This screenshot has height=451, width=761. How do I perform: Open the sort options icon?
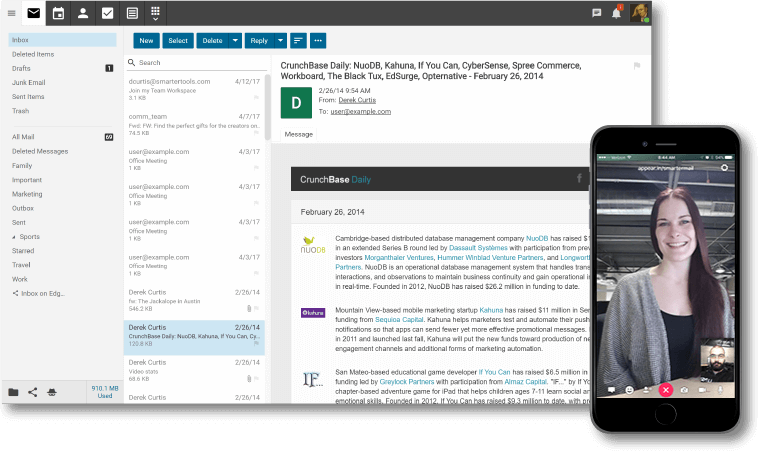298,41
